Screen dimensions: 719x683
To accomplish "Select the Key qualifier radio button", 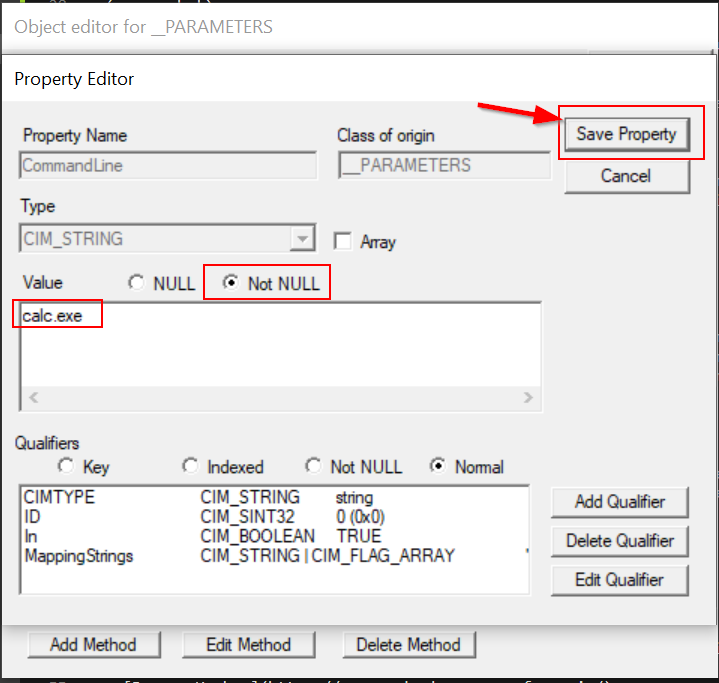I will click(x=67, y=466).
